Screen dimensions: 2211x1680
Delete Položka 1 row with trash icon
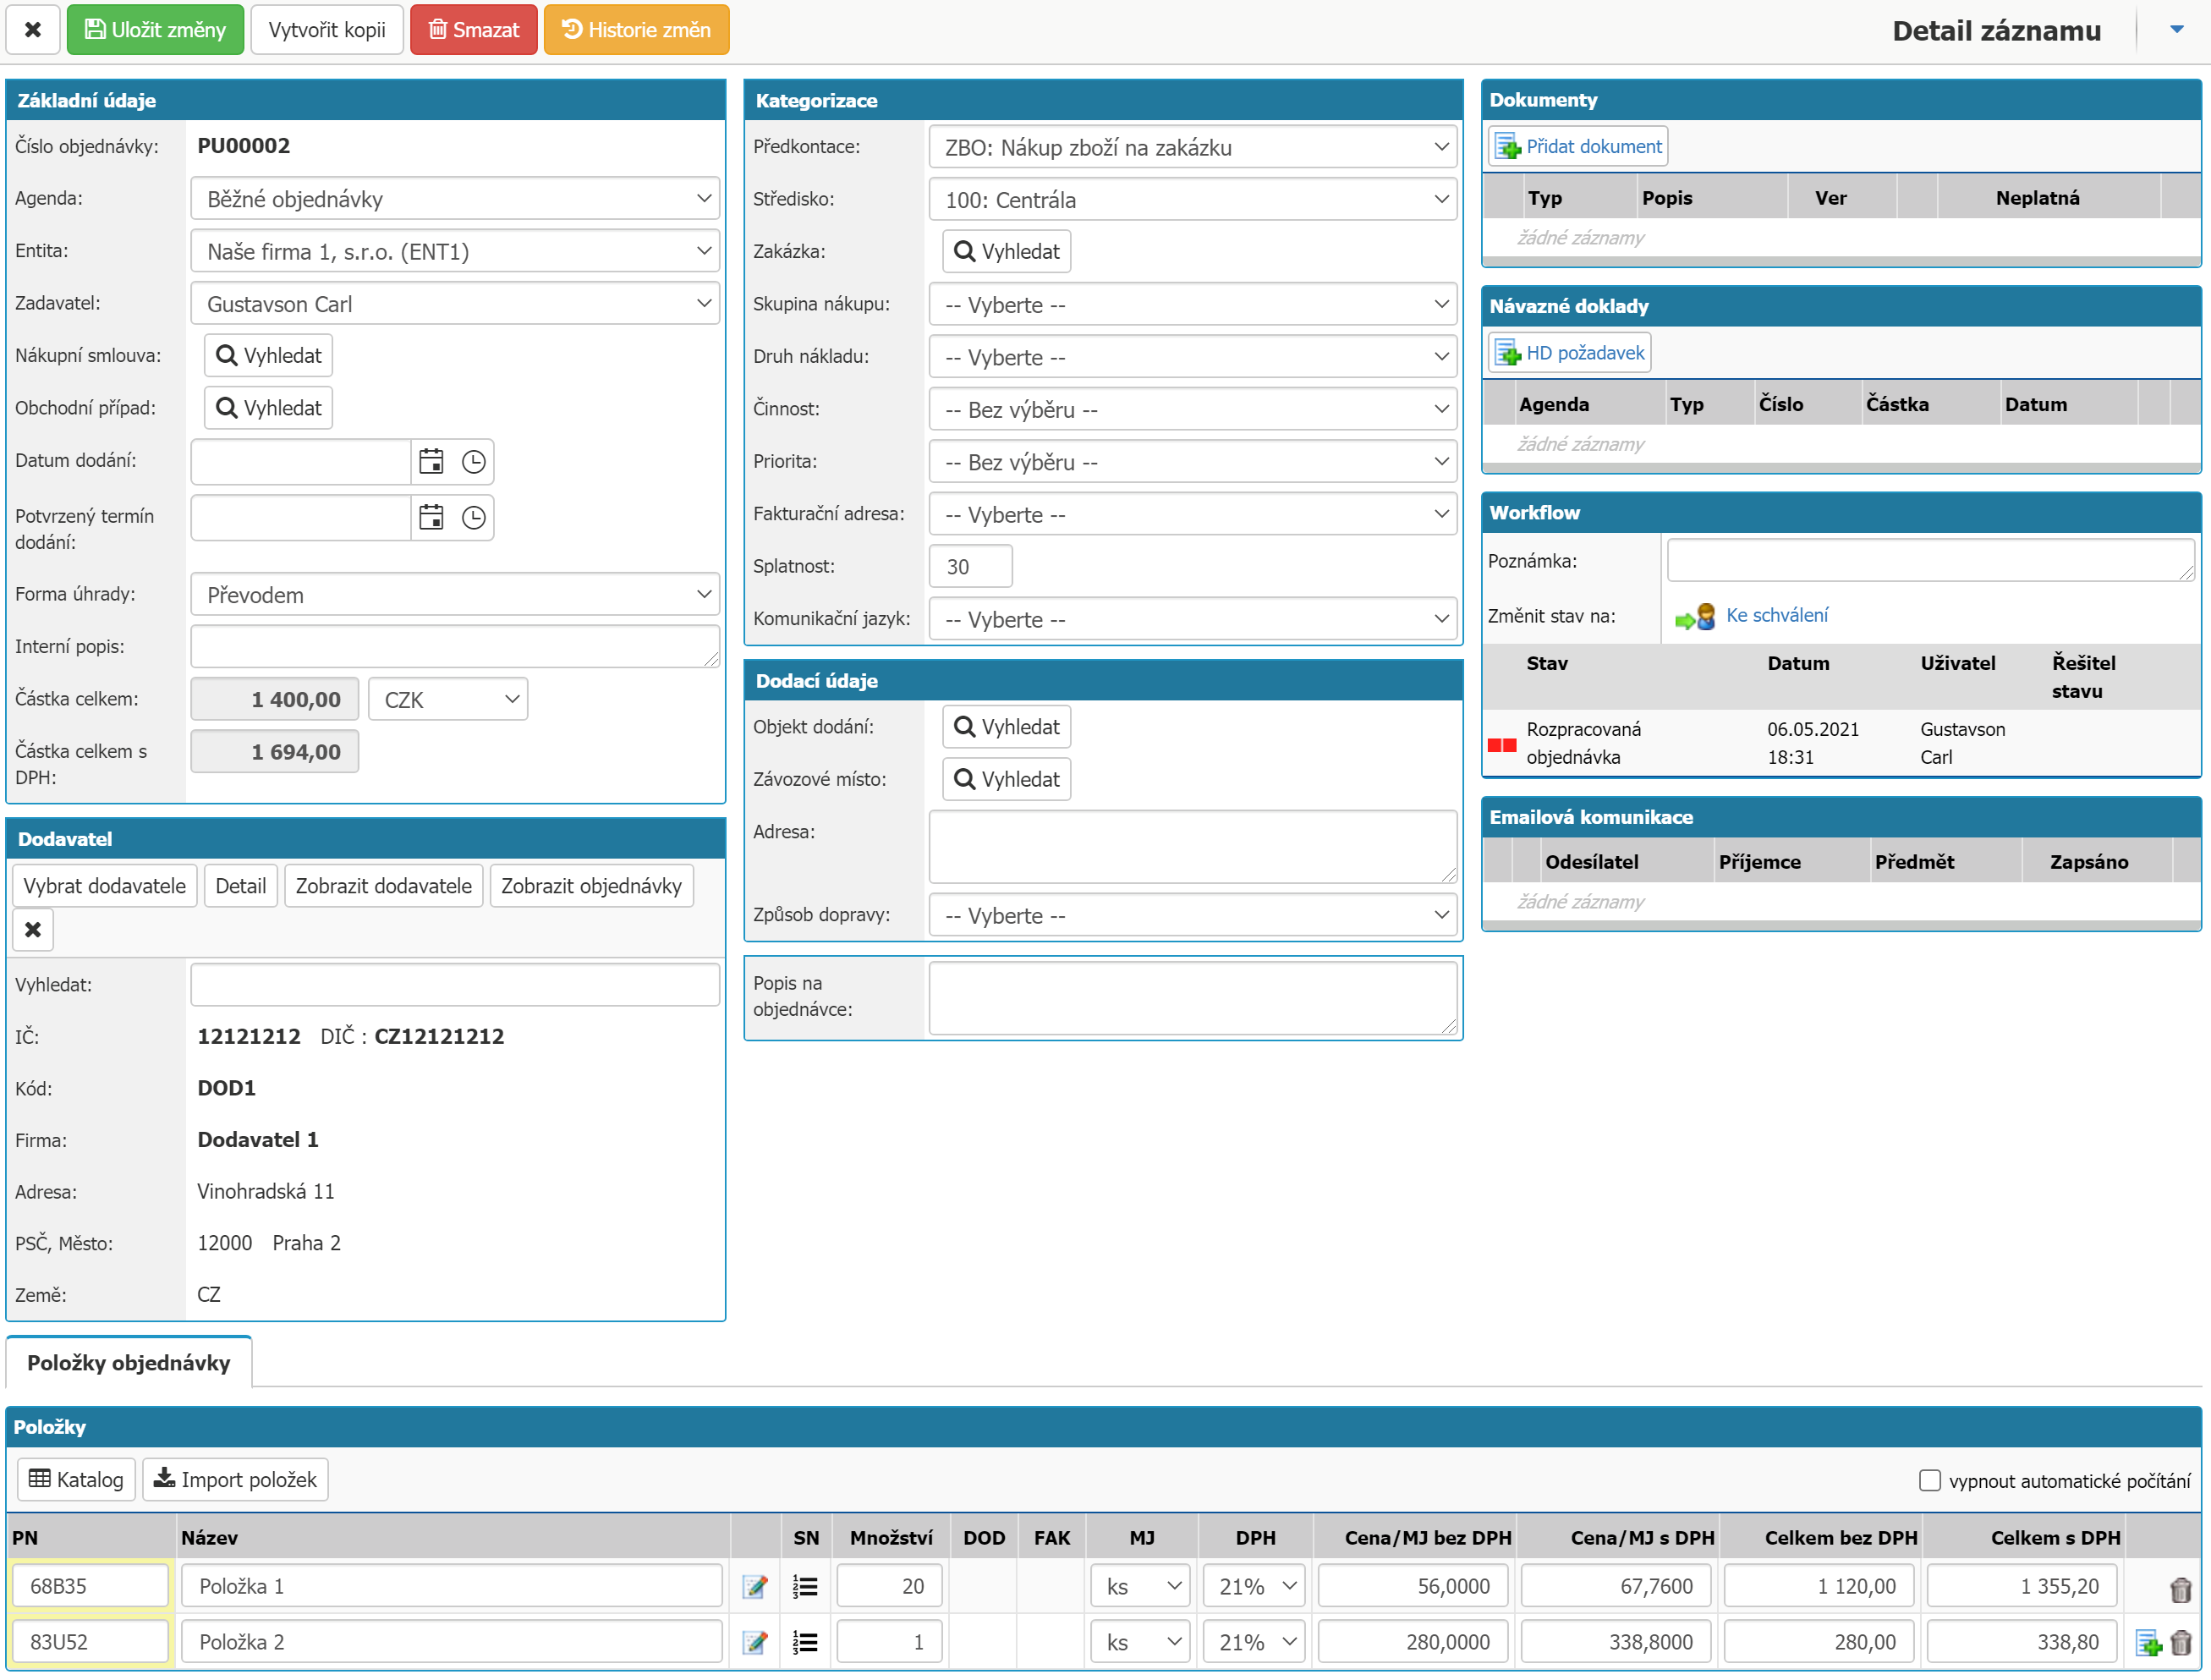coord(2181,1589)
